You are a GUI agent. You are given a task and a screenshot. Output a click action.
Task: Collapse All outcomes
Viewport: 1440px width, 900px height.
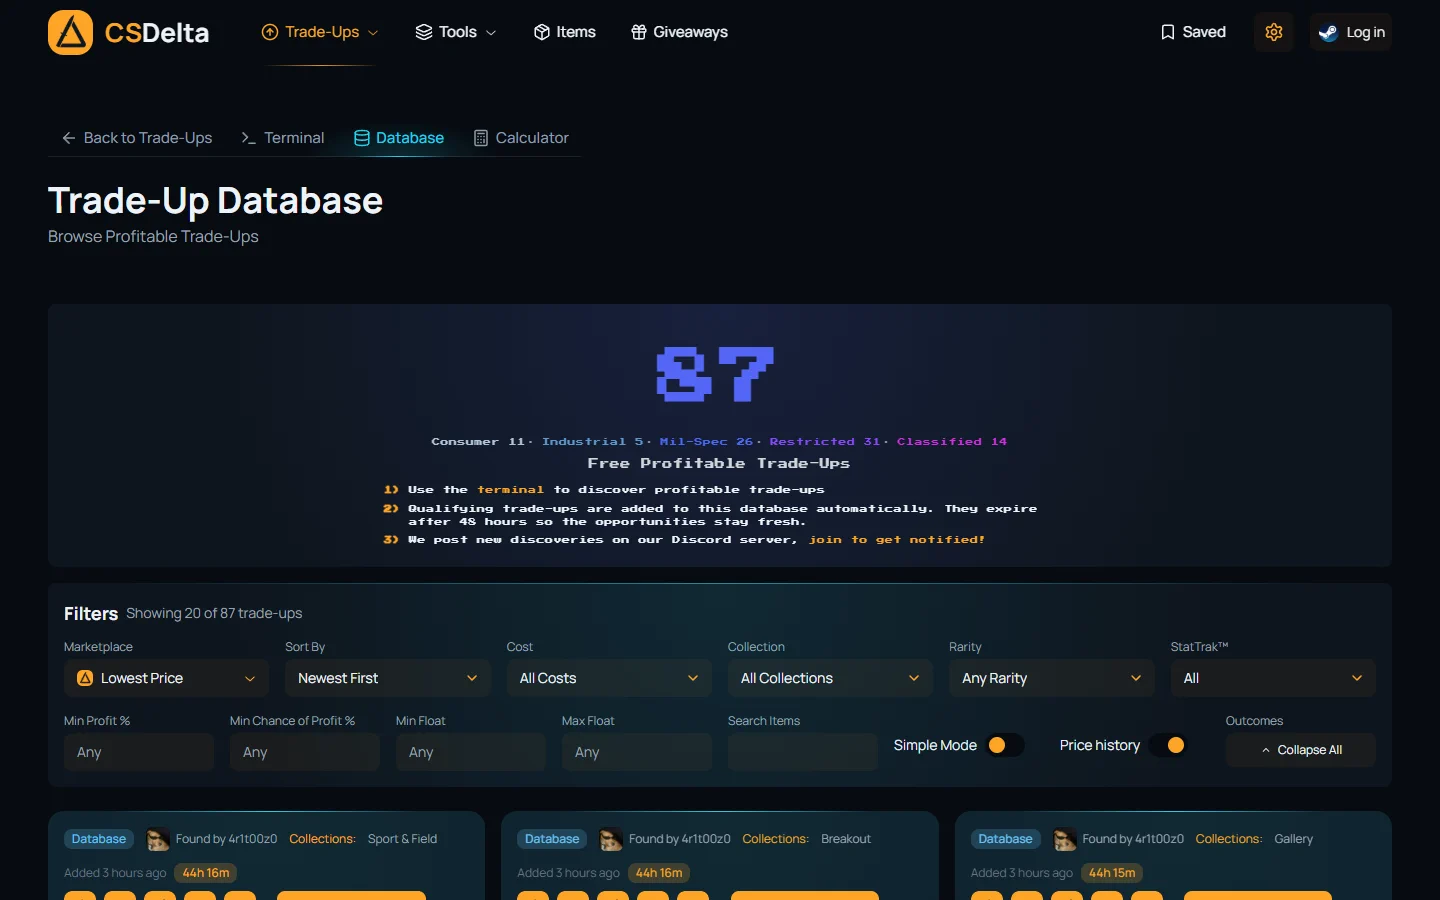pos(1301,750)
